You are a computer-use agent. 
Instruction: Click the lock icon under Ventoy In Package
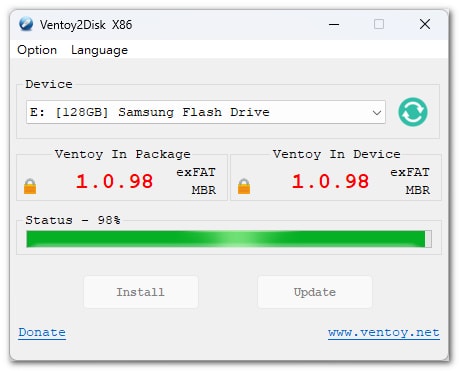pyautogui.click(x=30, y=186)
